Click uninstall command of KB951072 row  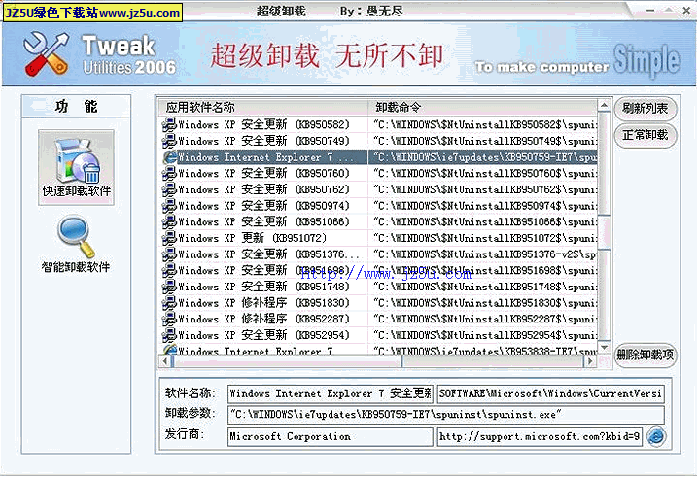tap(485, 239)
